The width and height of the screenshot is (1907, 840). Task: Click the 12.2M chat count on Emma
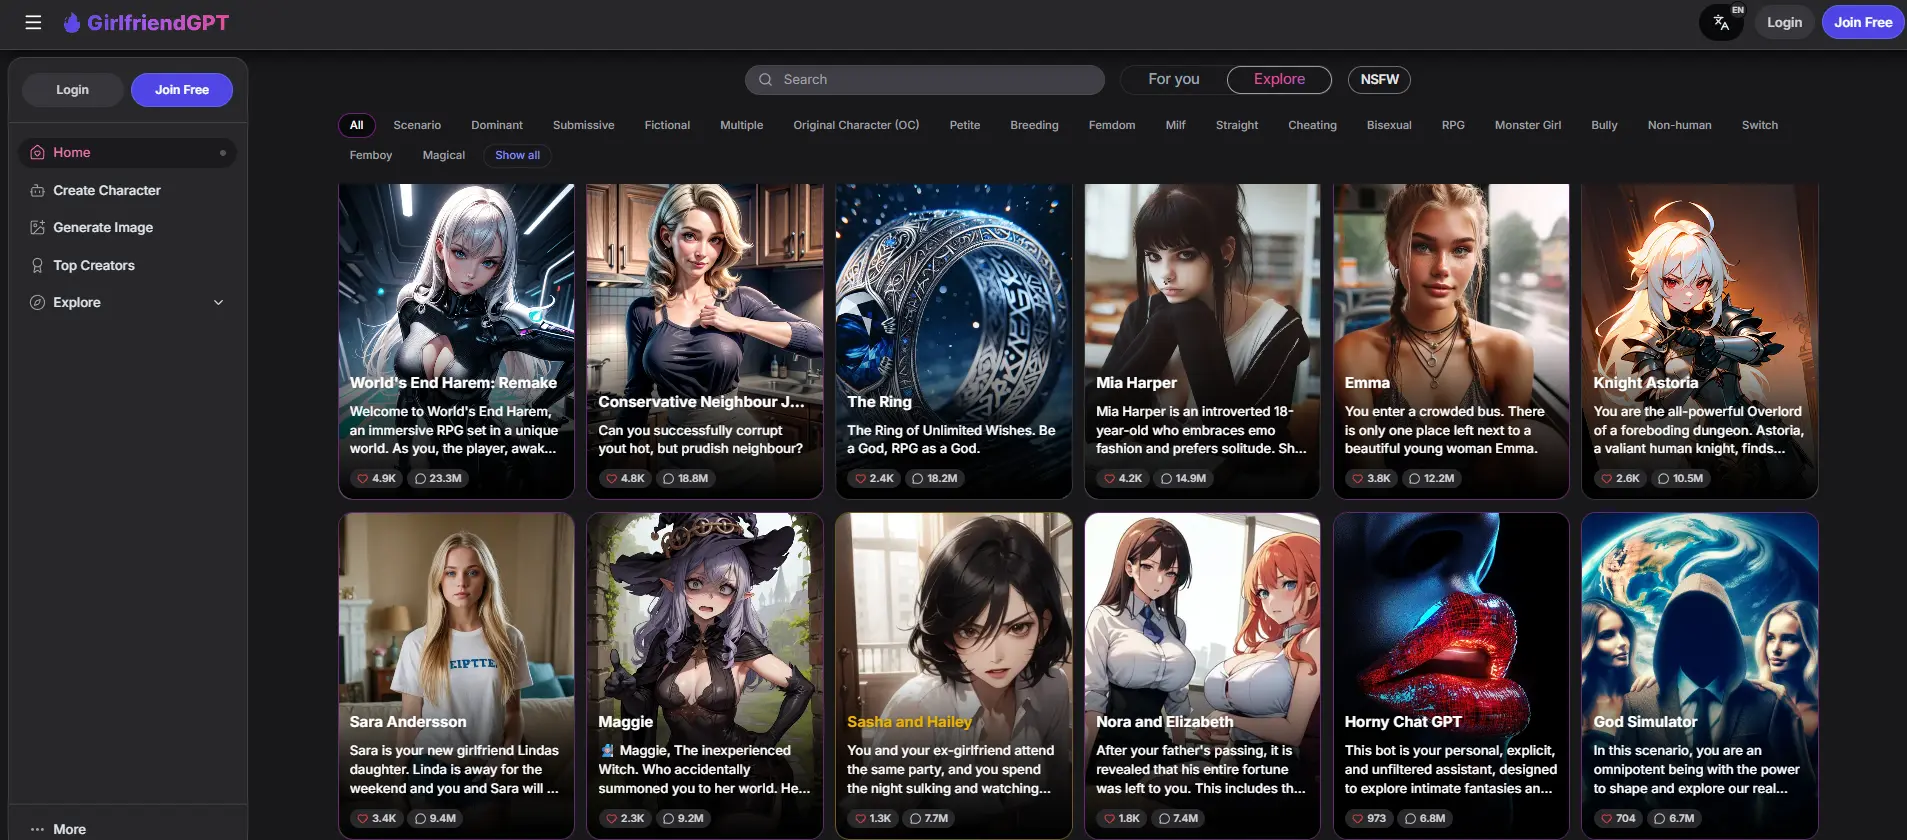click(1432, 478)
